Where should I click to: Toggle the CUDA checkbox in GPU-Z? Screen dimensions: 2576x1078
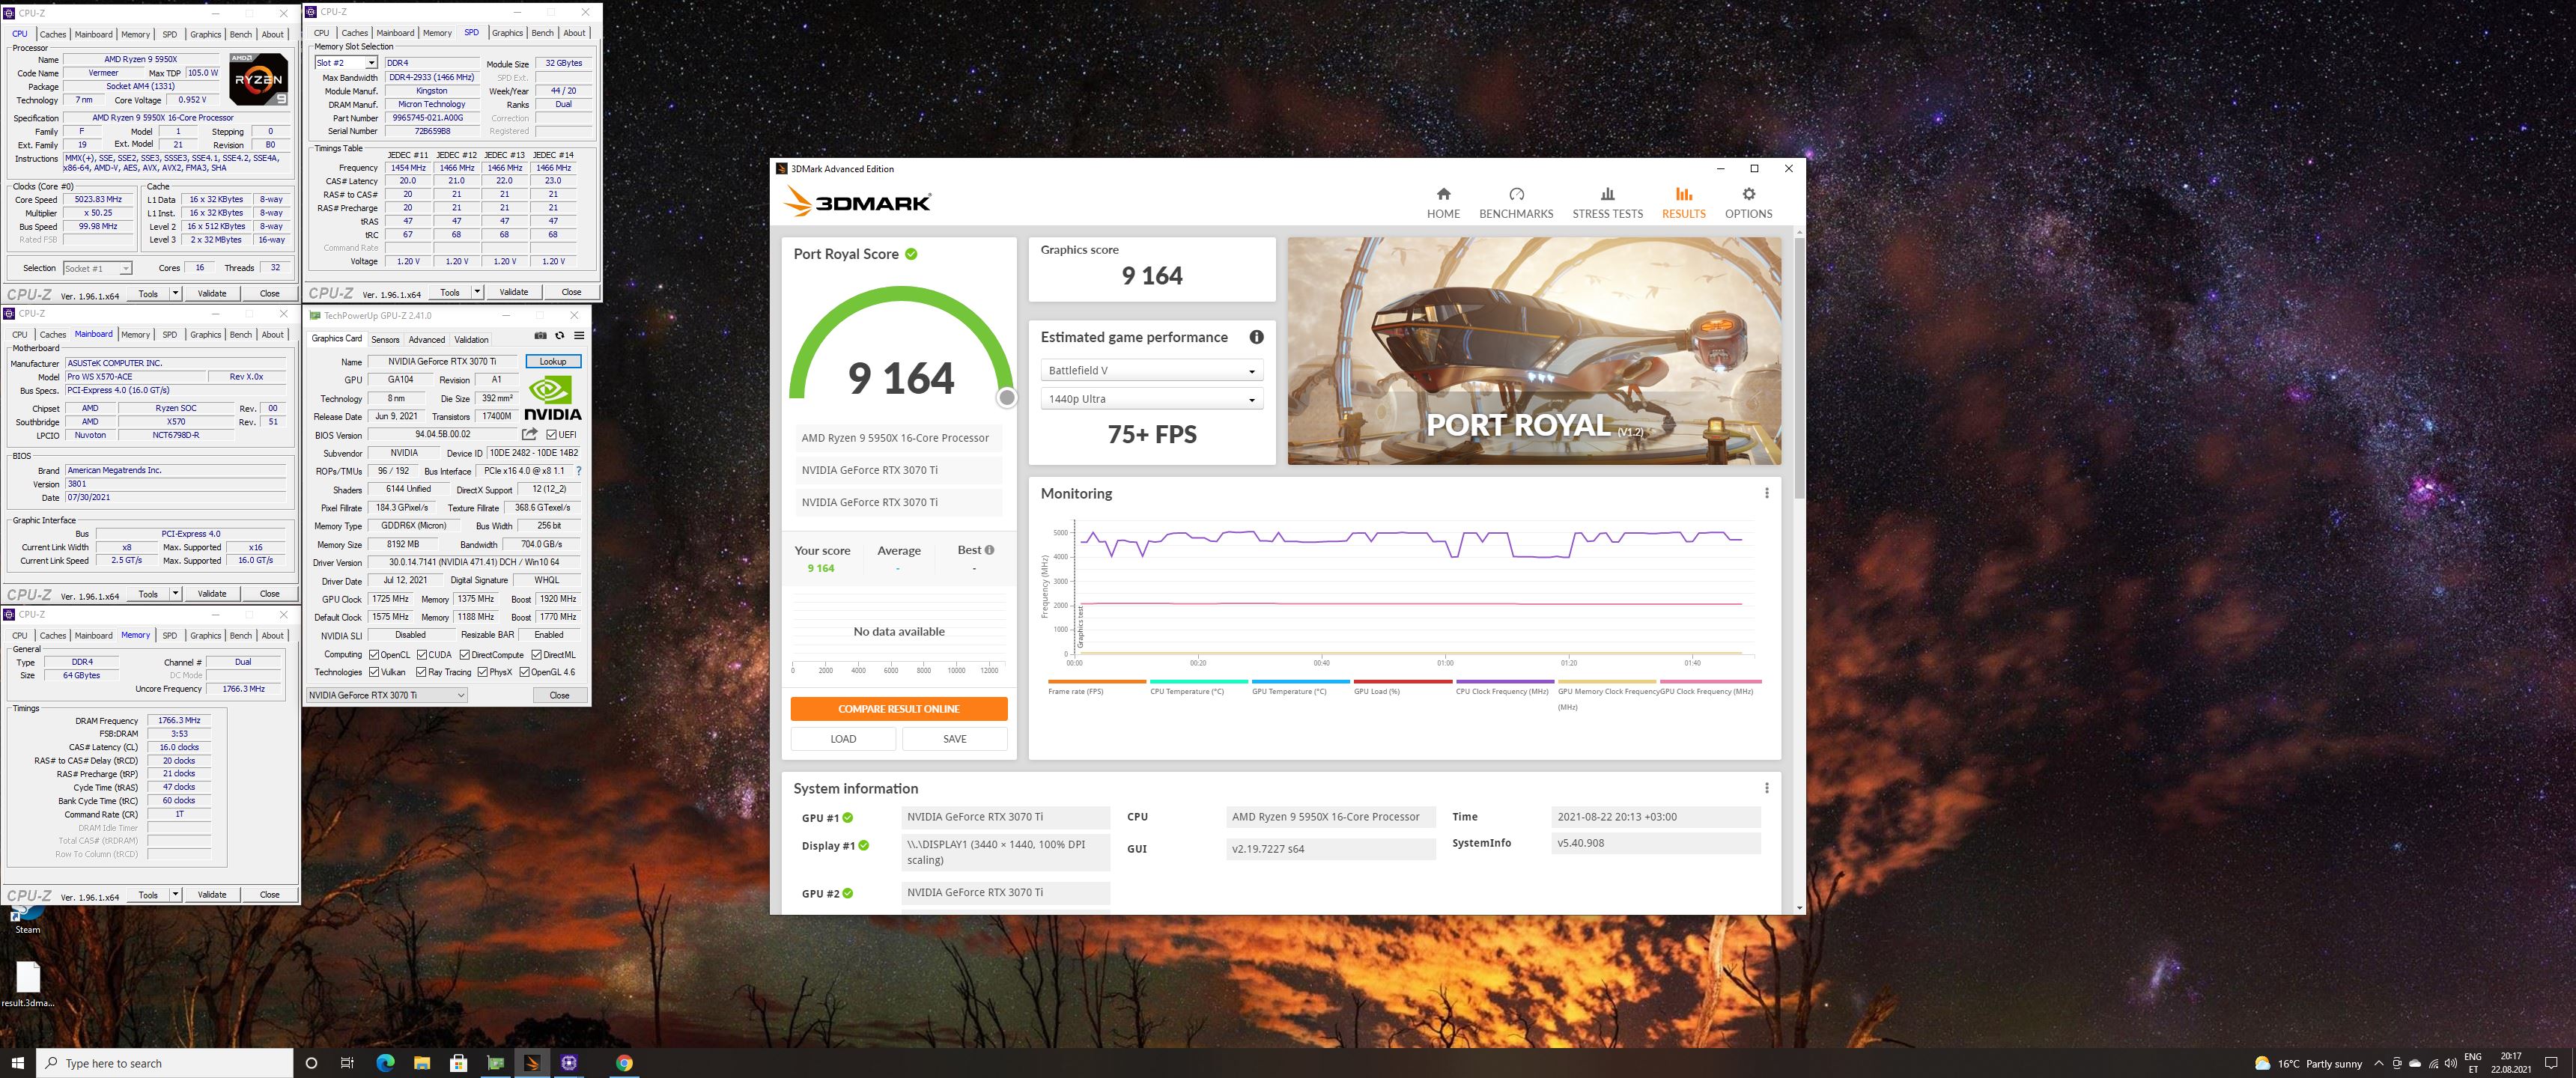pos(422,655)
